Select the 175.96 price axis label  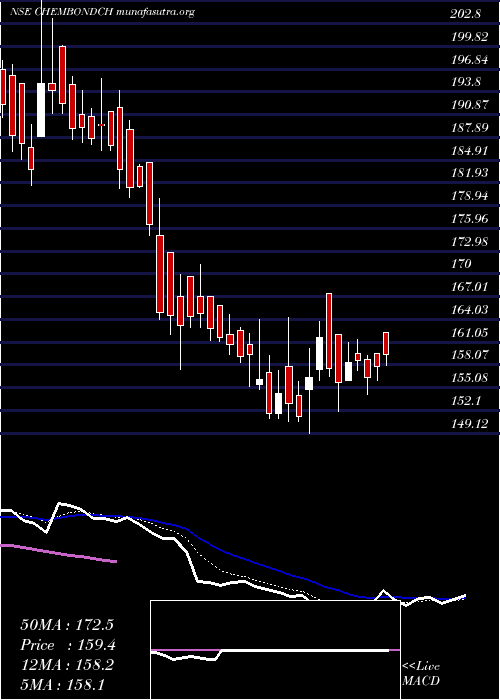coord(469,218)
